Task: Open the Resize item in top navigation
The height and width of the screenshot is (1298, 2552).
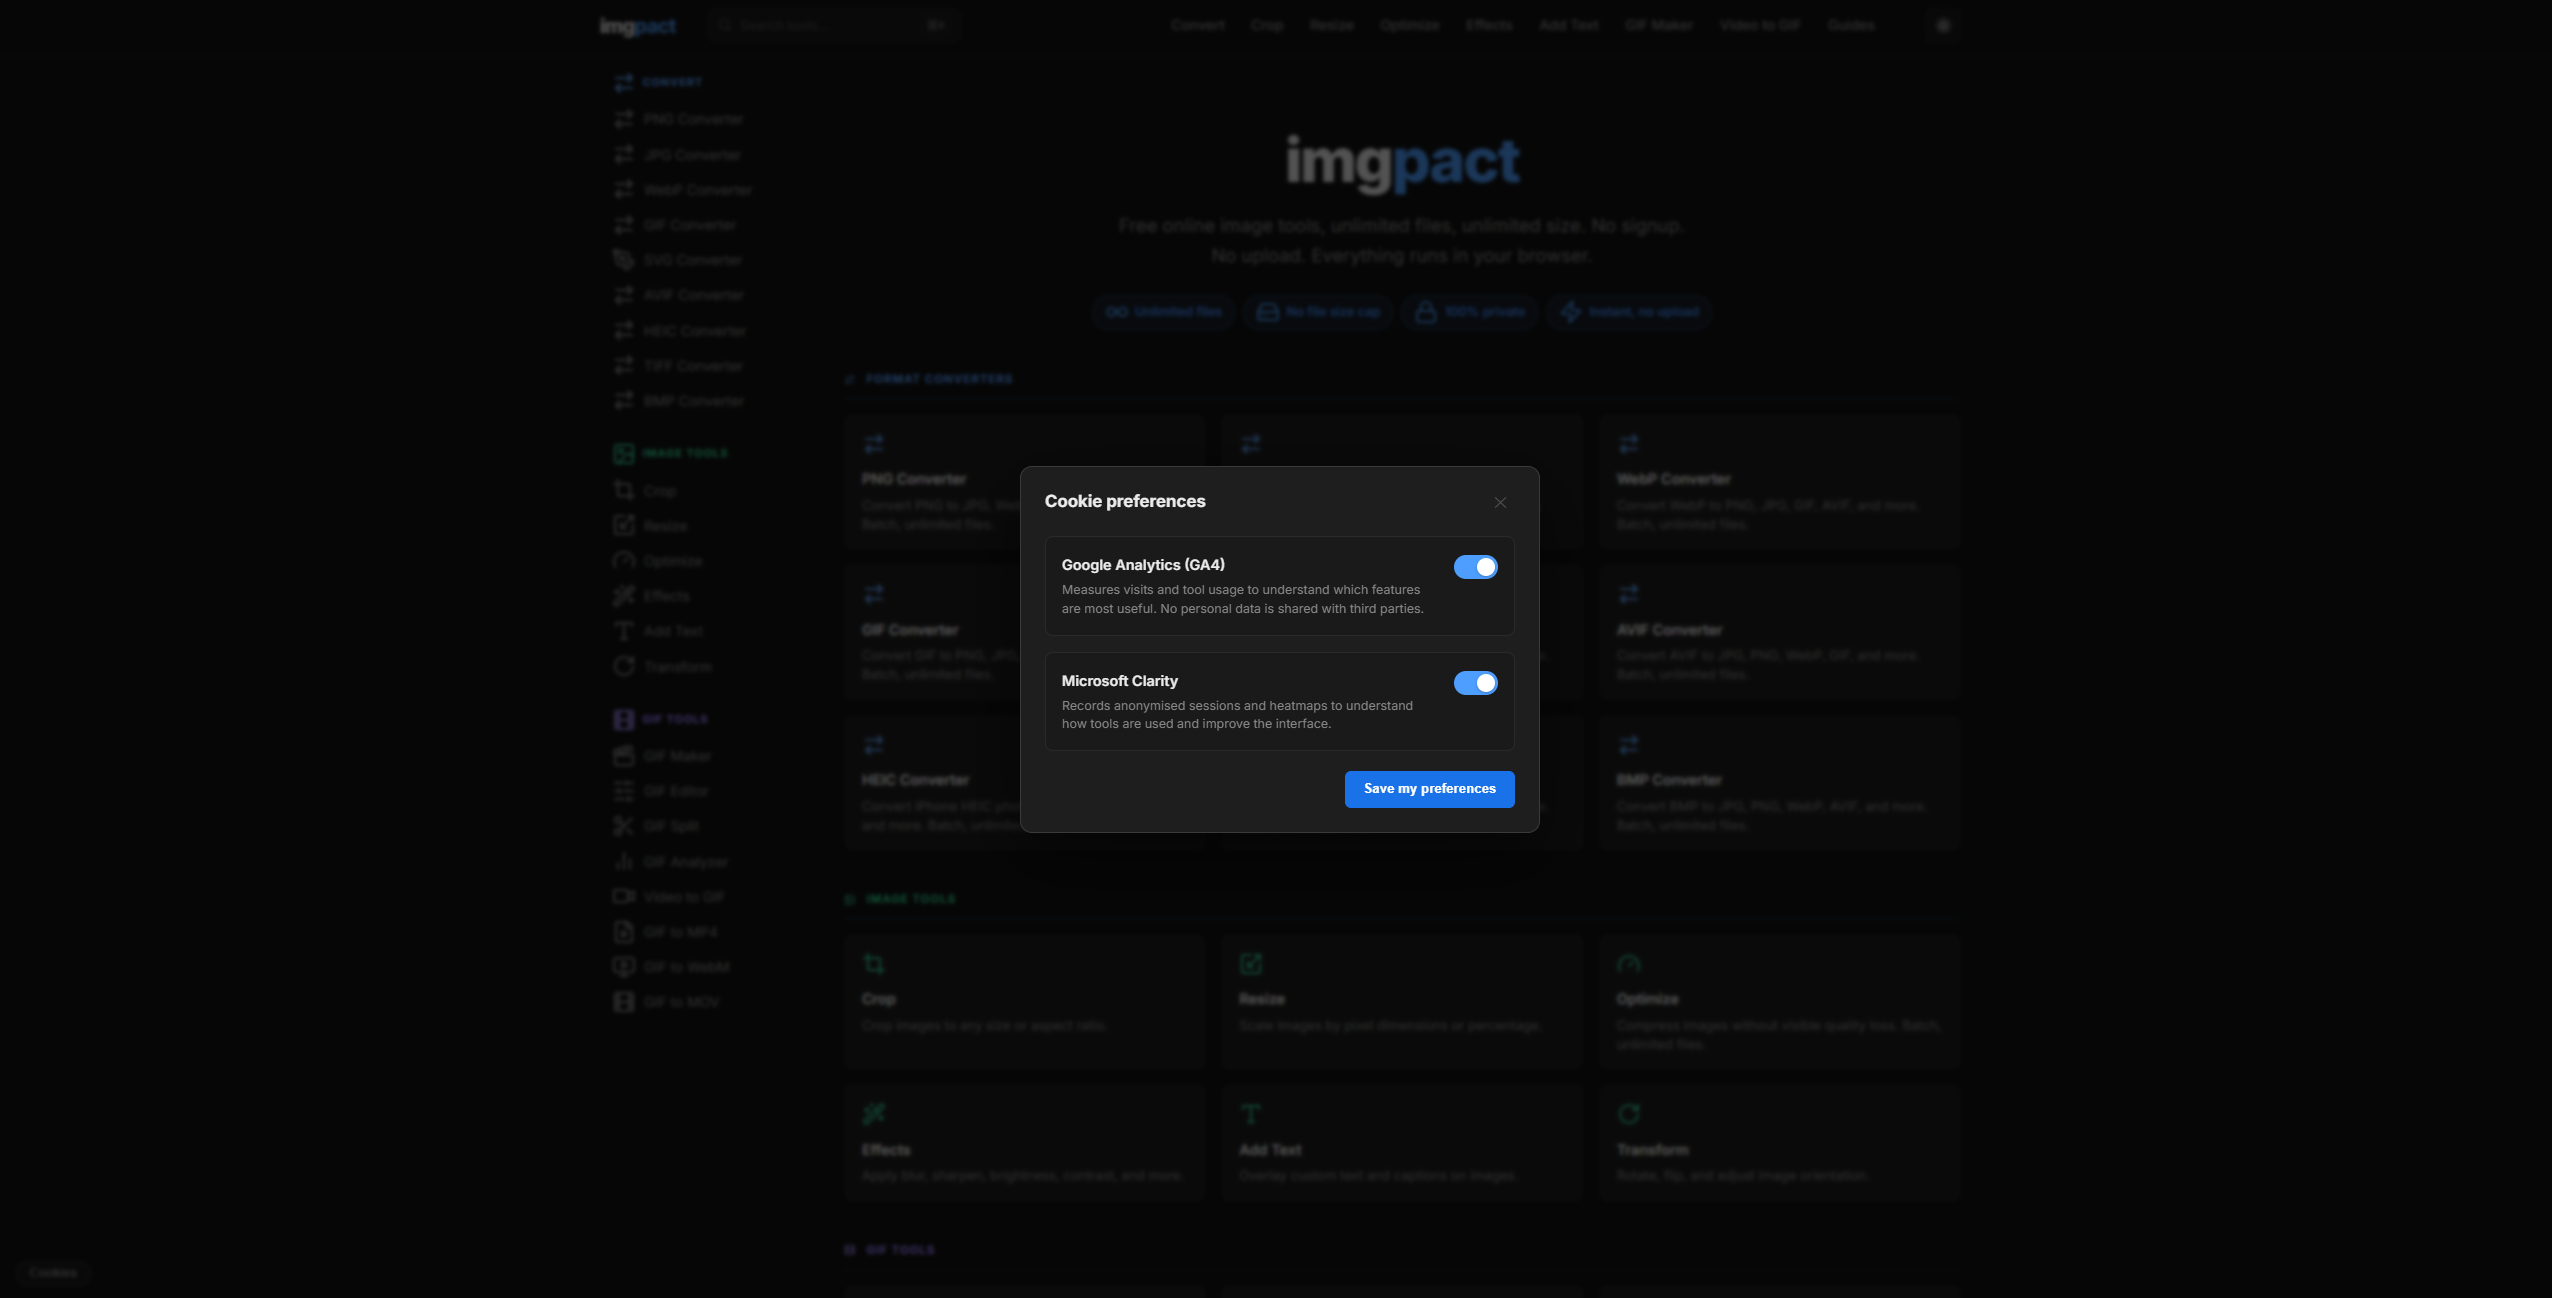Action: click(x=1331, y=25)
